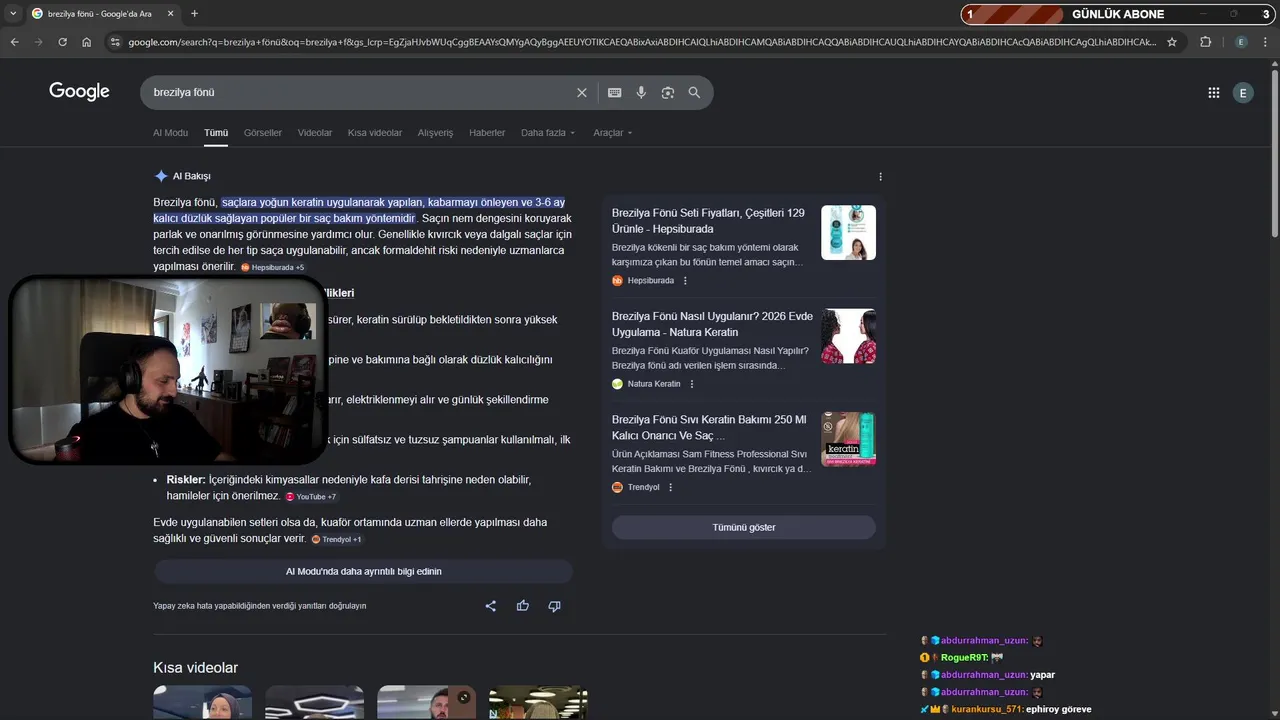Bookmark this page with star icon

(1172, 42)
